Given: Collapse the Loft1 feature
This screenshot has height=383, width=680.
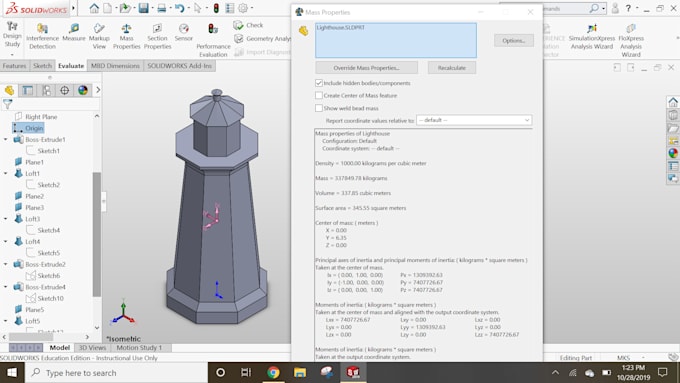Looking at the screenshot, I should point(6,173).
